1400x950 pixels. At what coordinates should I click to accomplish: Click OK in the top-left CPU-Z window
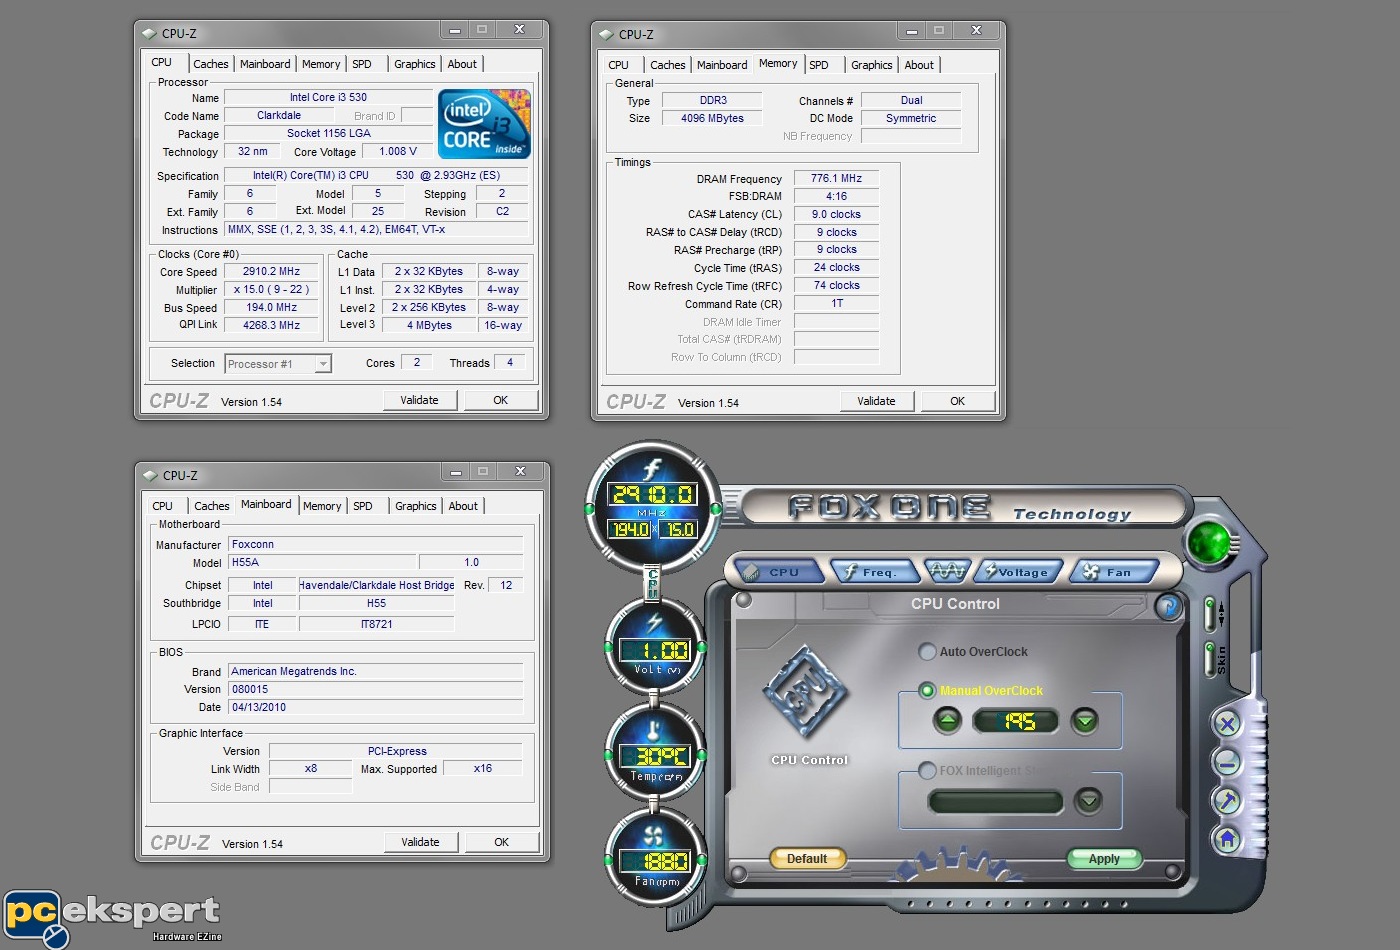pos(501,400)
